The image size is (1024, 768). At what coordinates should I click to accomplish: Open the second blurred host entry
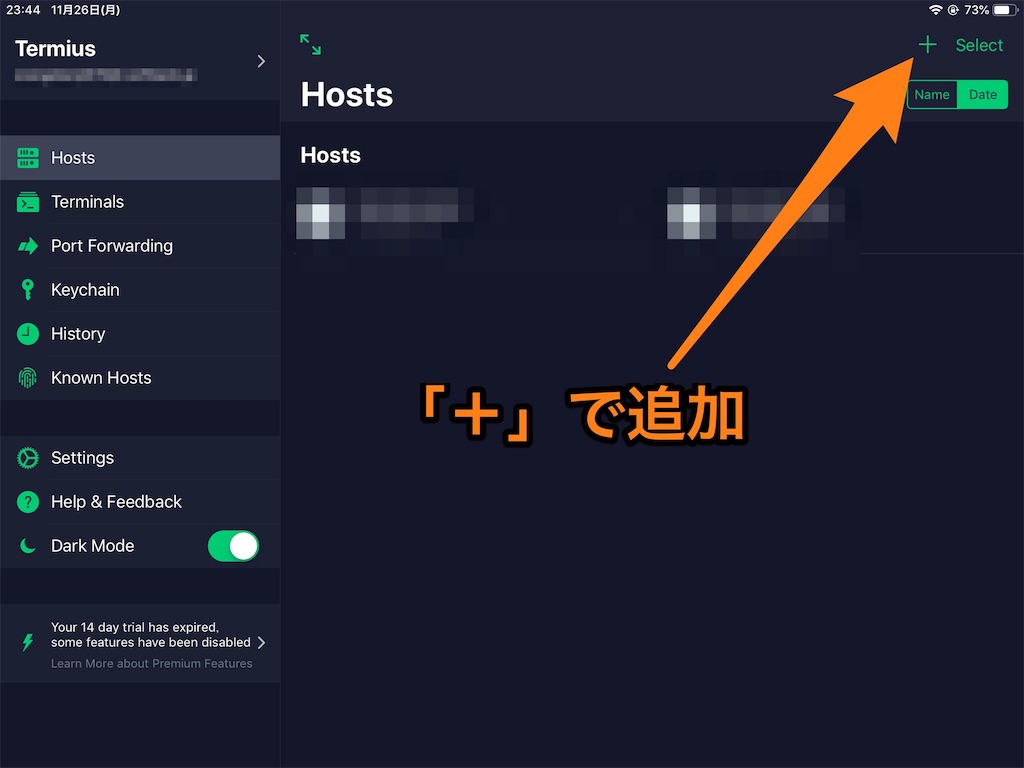pos(756,214)
